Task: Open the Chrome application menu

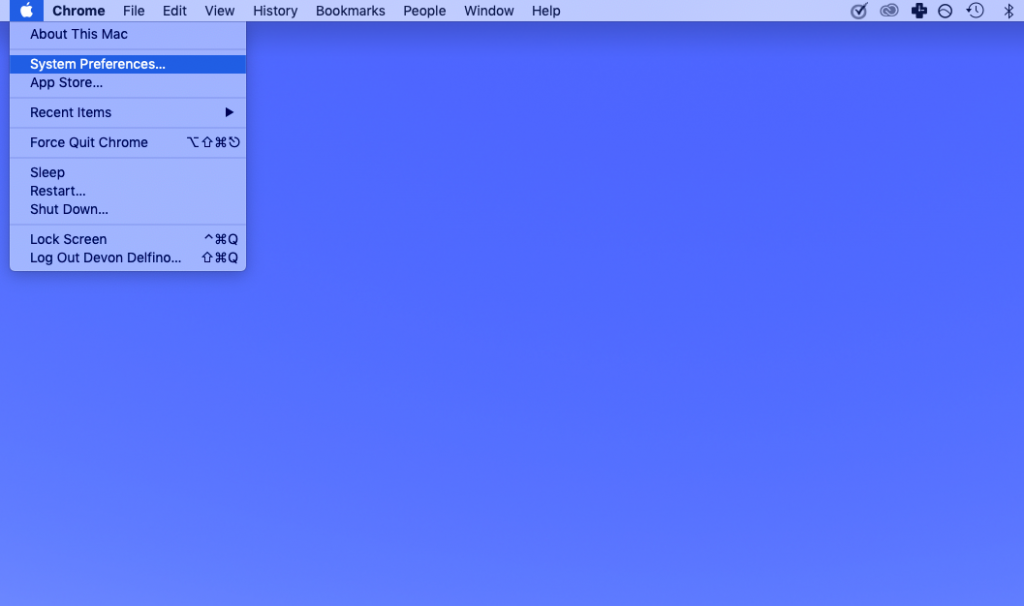Action: pyautogui.click(x=78, y=10)
